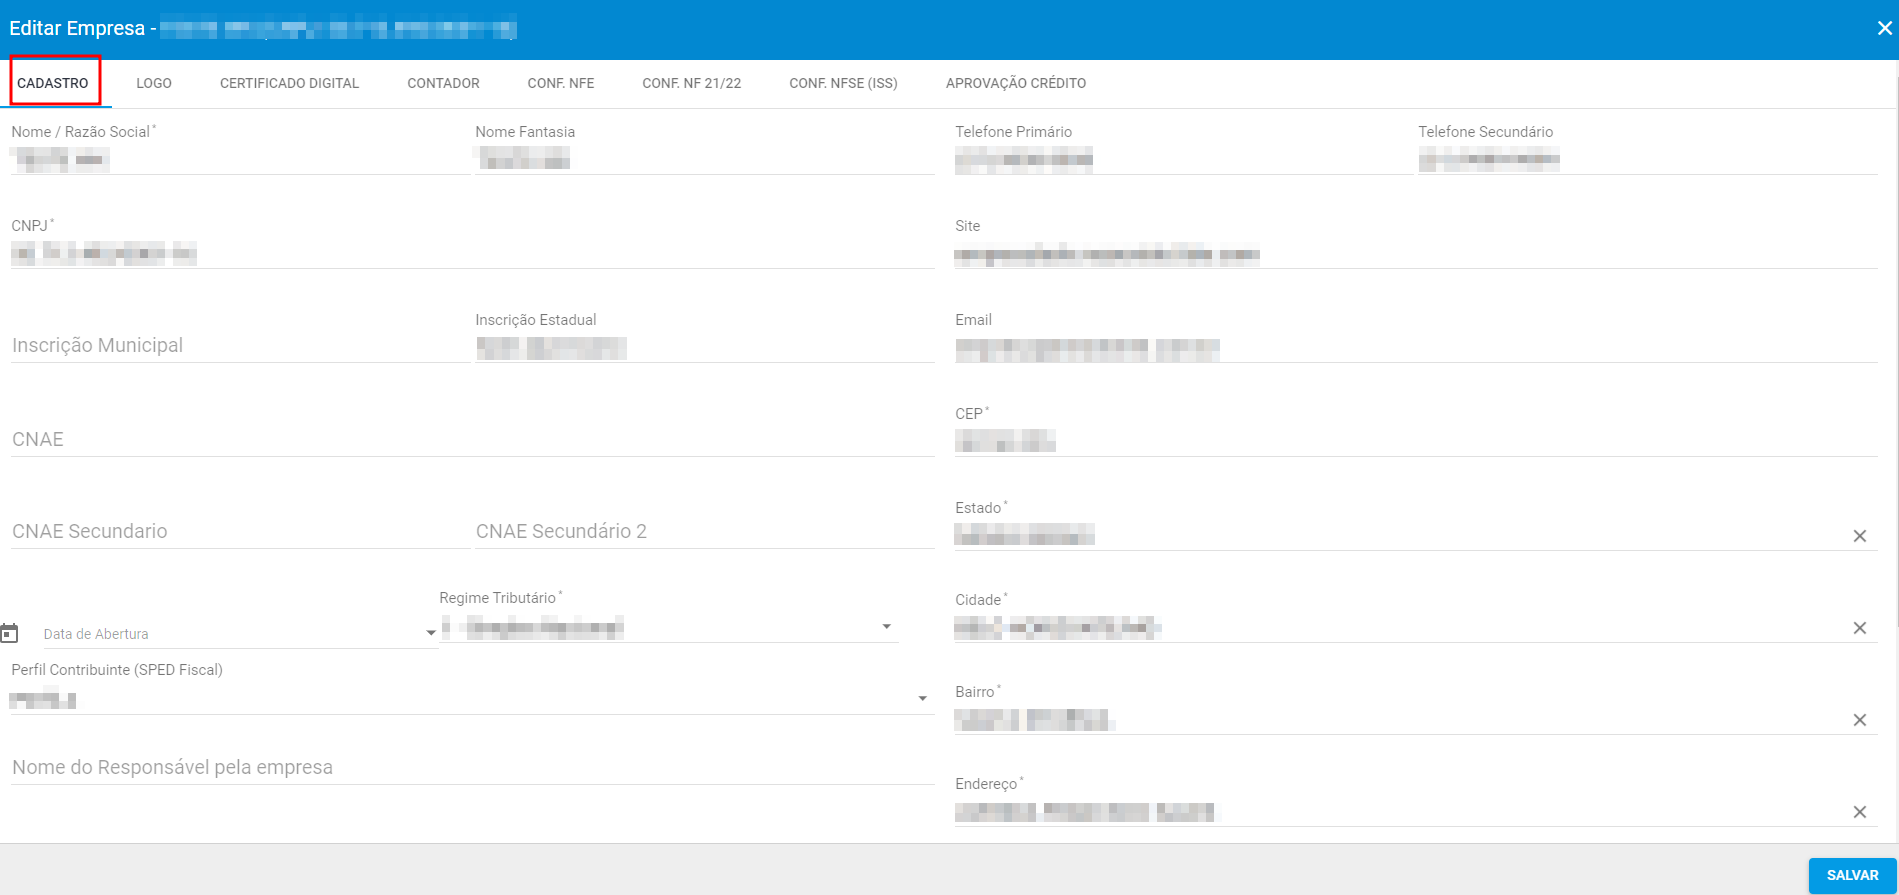Click the Telefone Primário field
This screenshot has width=1899, height=895.
click(x=1182, y=159)
